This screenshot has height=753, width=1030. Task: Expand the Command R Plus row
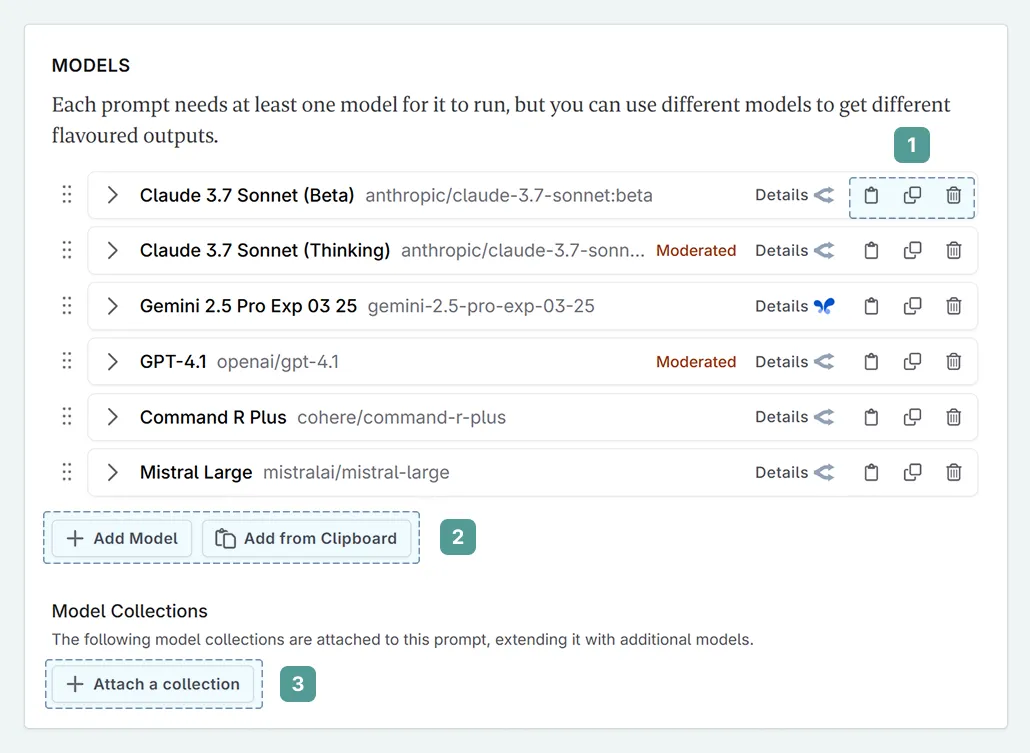coord(113,417)
